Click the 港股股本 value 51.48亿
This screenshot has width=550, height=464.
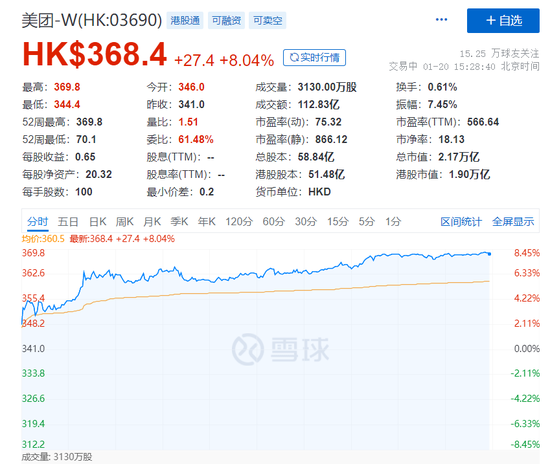[x=326, y=174]
